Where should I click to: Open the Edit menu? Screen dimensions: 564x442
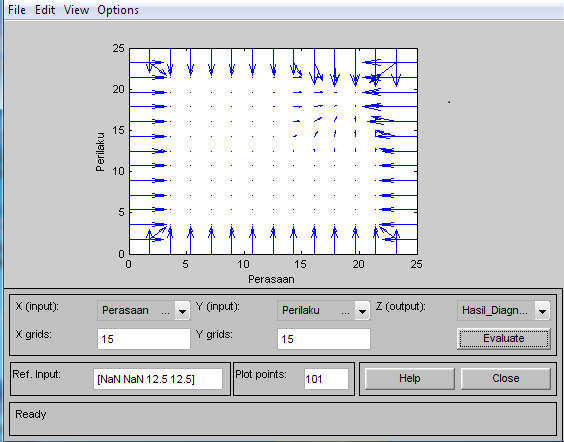pyautogui.click(x=45, y=10)
